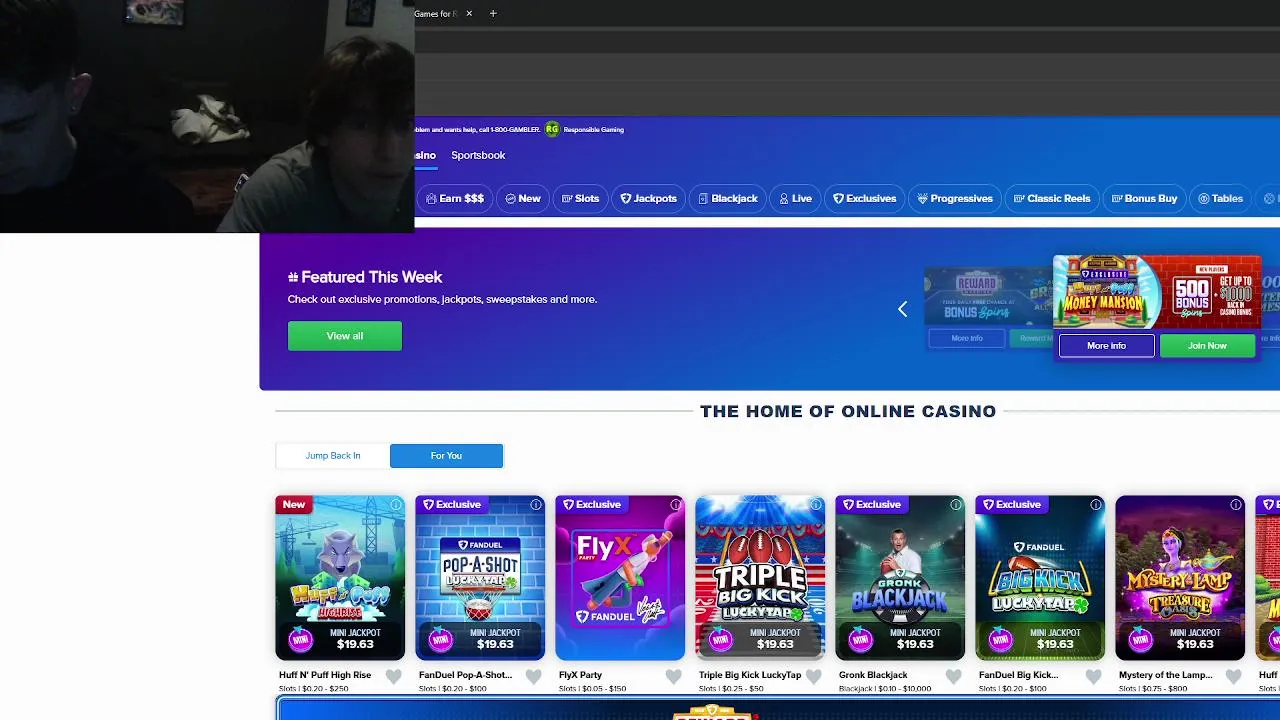1280x720 pixels.
Task: Switch to the For You tab
Action: (446, 456)
